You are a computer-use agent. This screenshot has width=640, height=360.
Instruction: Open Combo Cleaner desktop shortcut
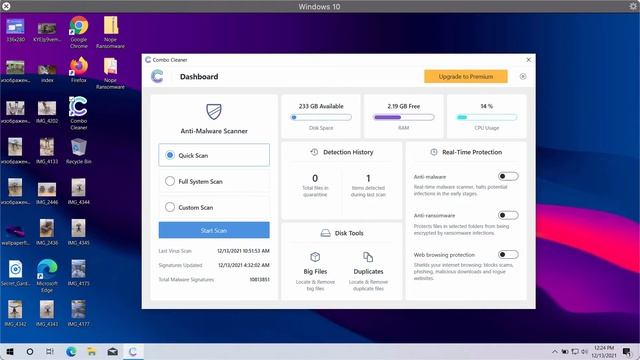pos(78,113)
